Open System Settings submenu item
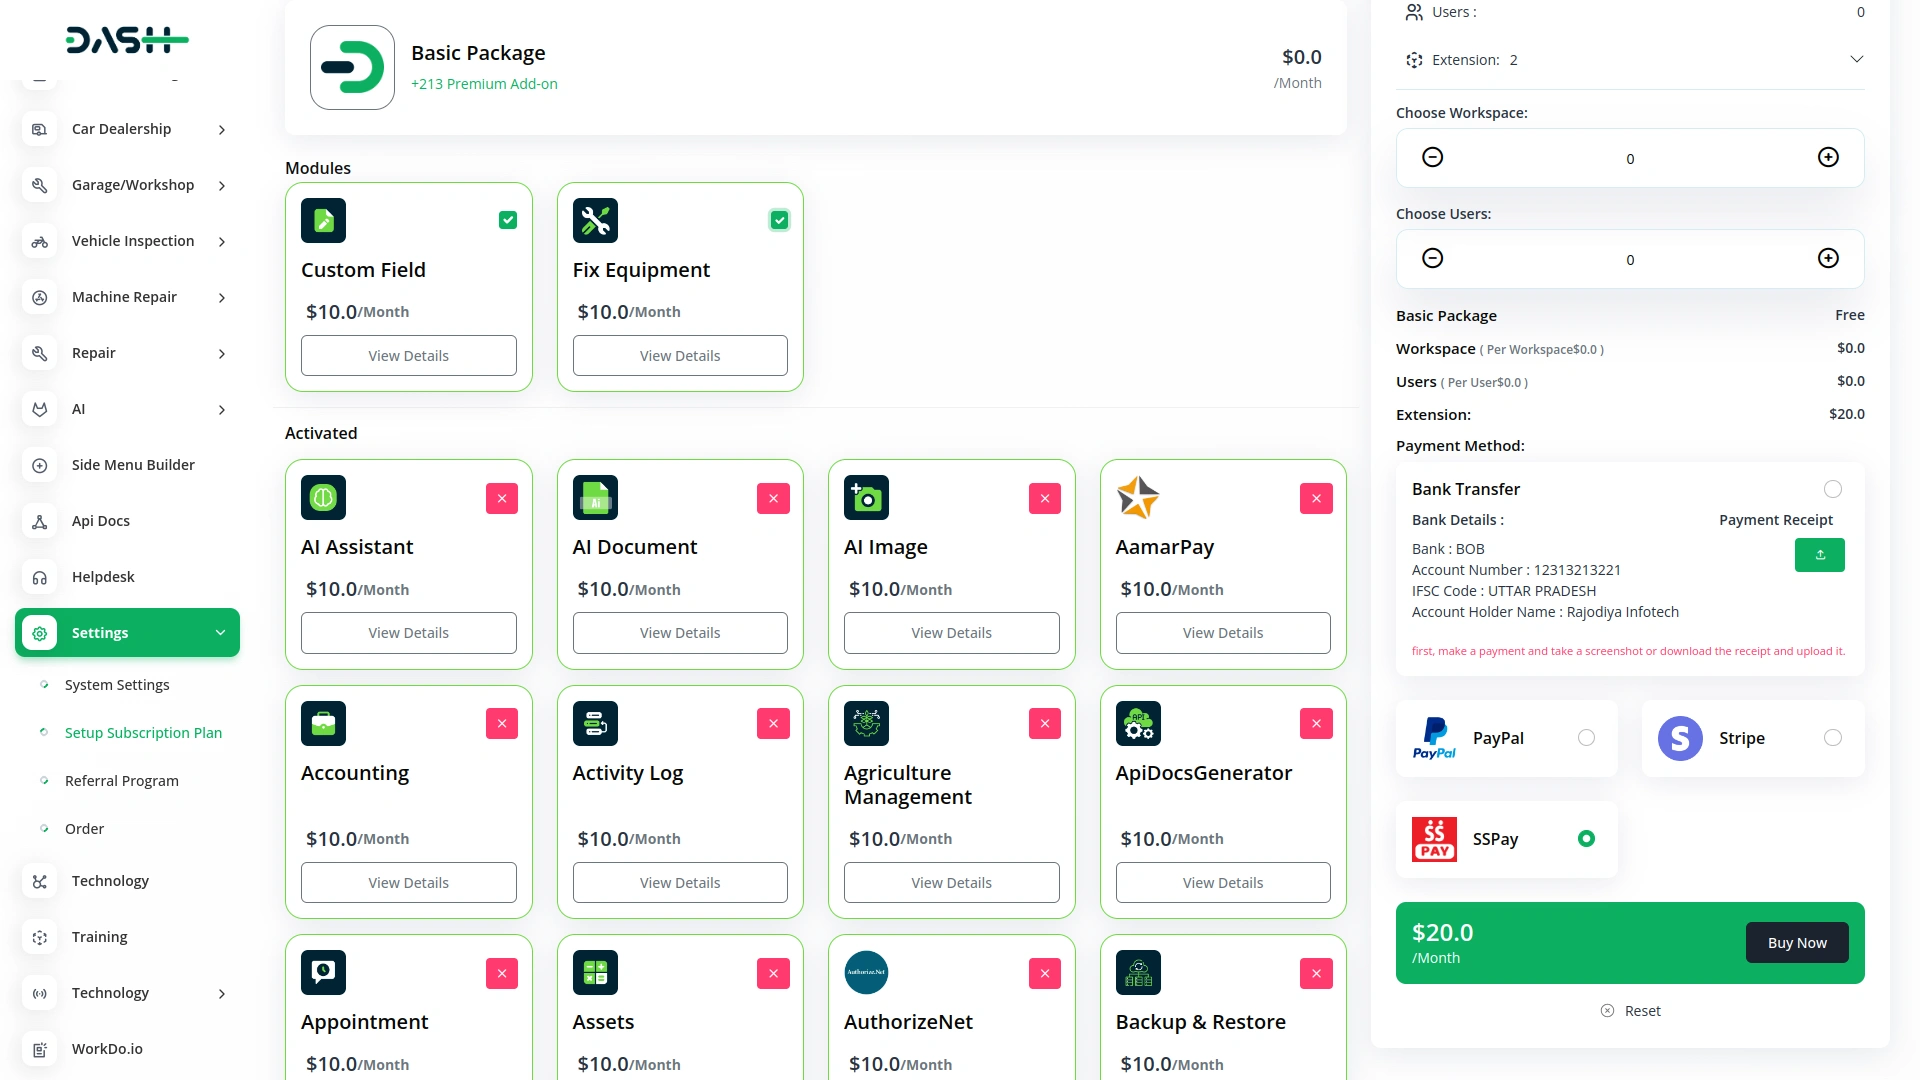Screen dimensions: 1920x1080 pyautogui.click(x=117, y=685)
